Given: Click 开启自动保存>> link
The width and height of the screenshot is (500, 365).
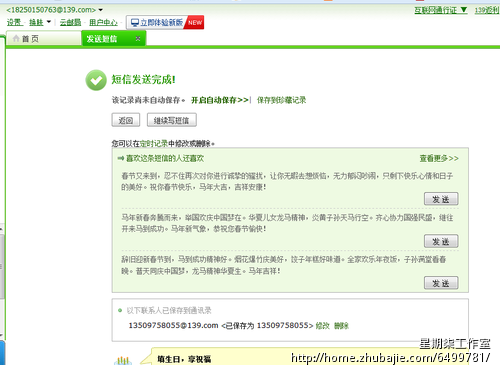Looking at the screenshot, I should 220,100.
